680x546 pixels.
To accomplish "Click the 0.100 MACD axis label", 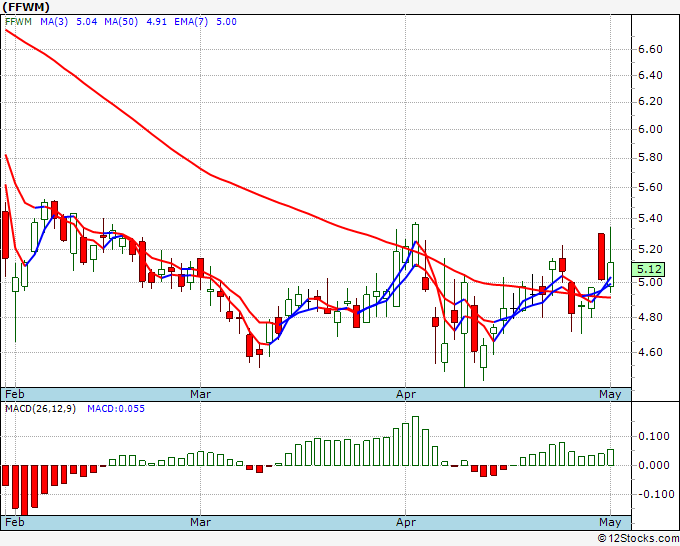I will tap(654, 436).
